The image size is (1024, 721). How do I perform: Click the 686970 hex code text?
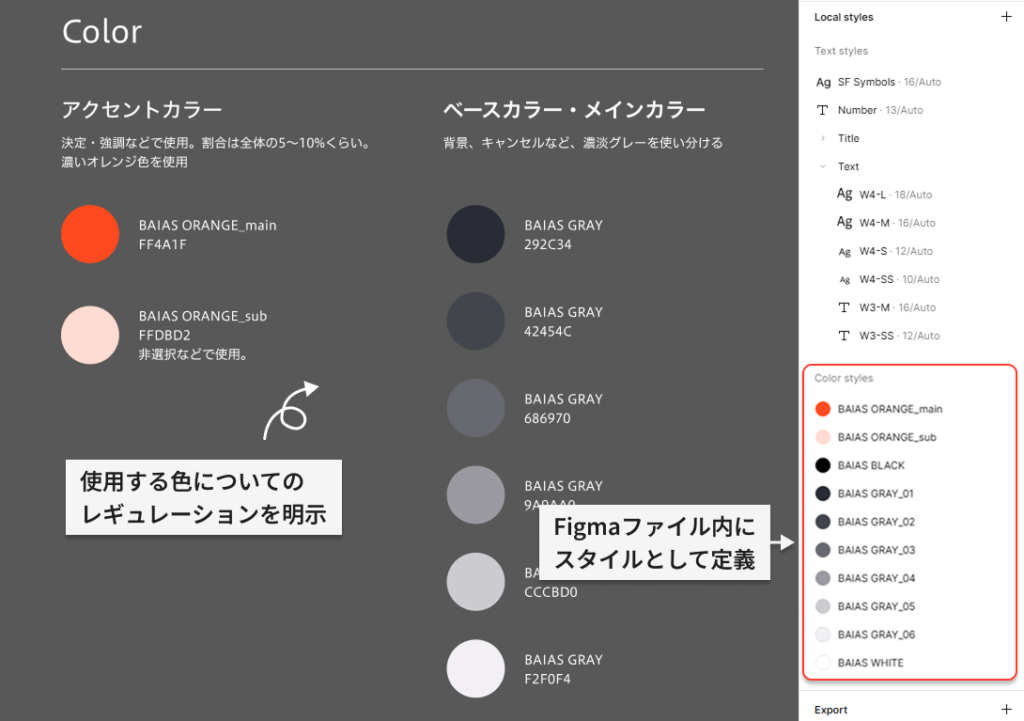tap(547, 418)
